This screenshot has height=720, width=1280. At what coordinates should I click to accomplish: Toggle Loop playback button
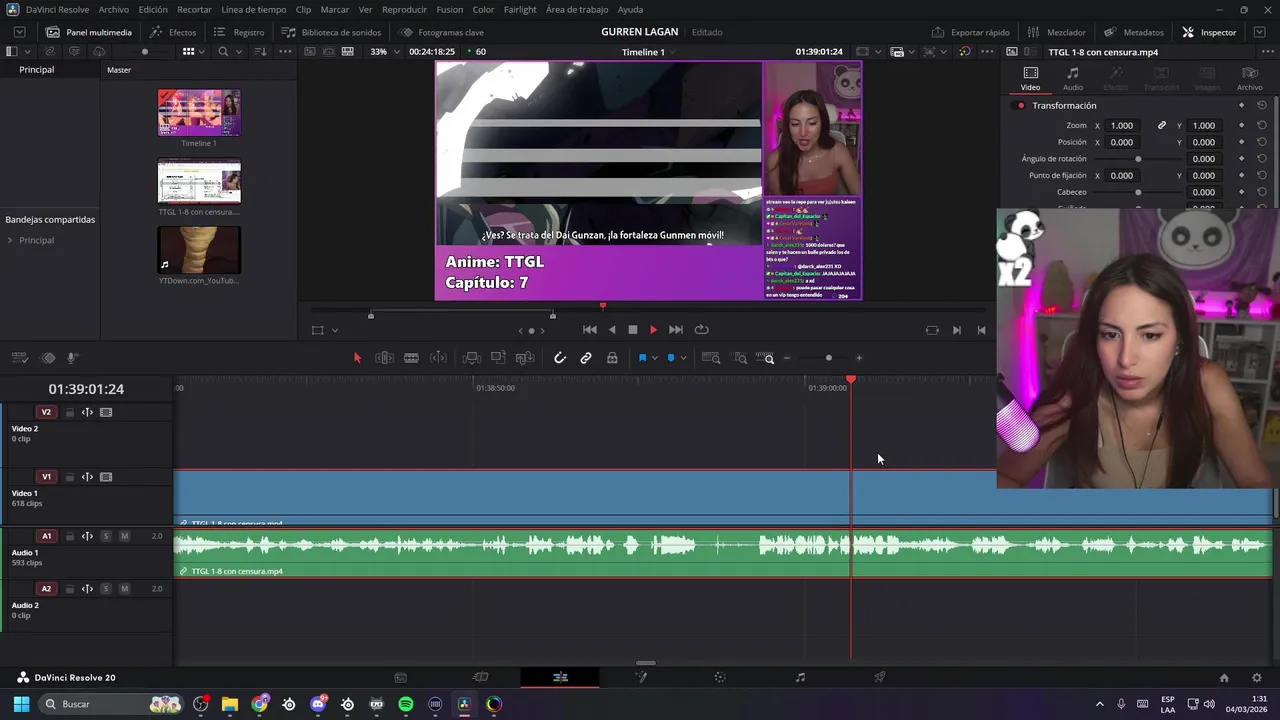702,330
